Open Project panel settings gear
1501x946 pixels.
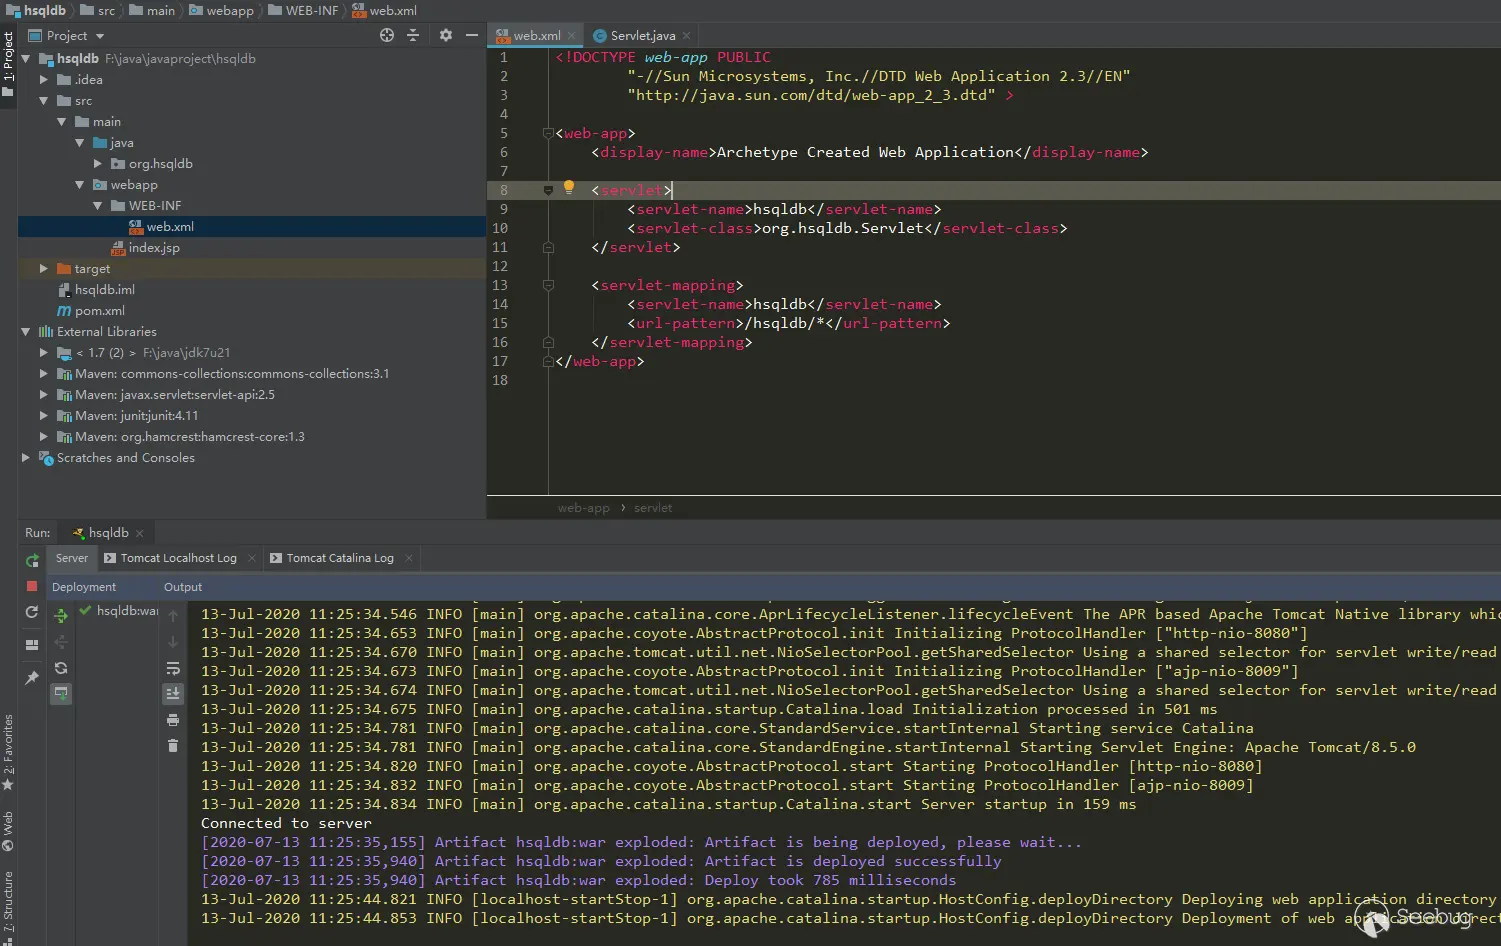(x=446, y=35)
